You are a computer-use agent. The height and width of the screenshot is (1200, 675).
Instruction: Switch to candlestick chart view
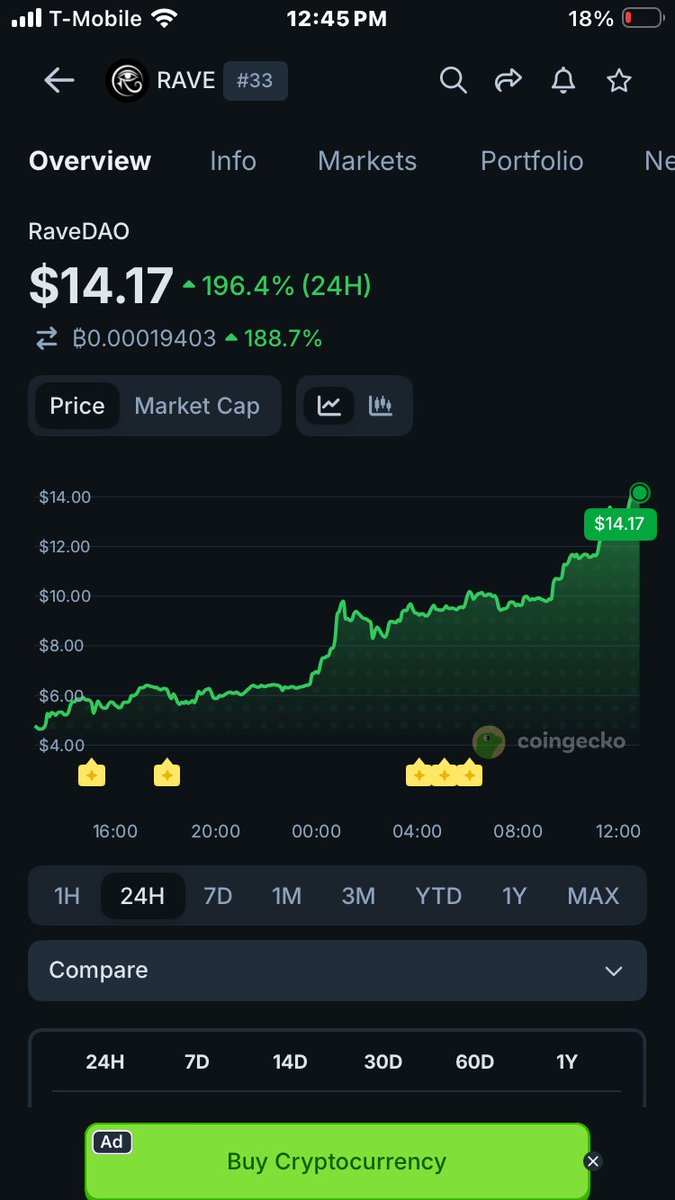(380, 405)
